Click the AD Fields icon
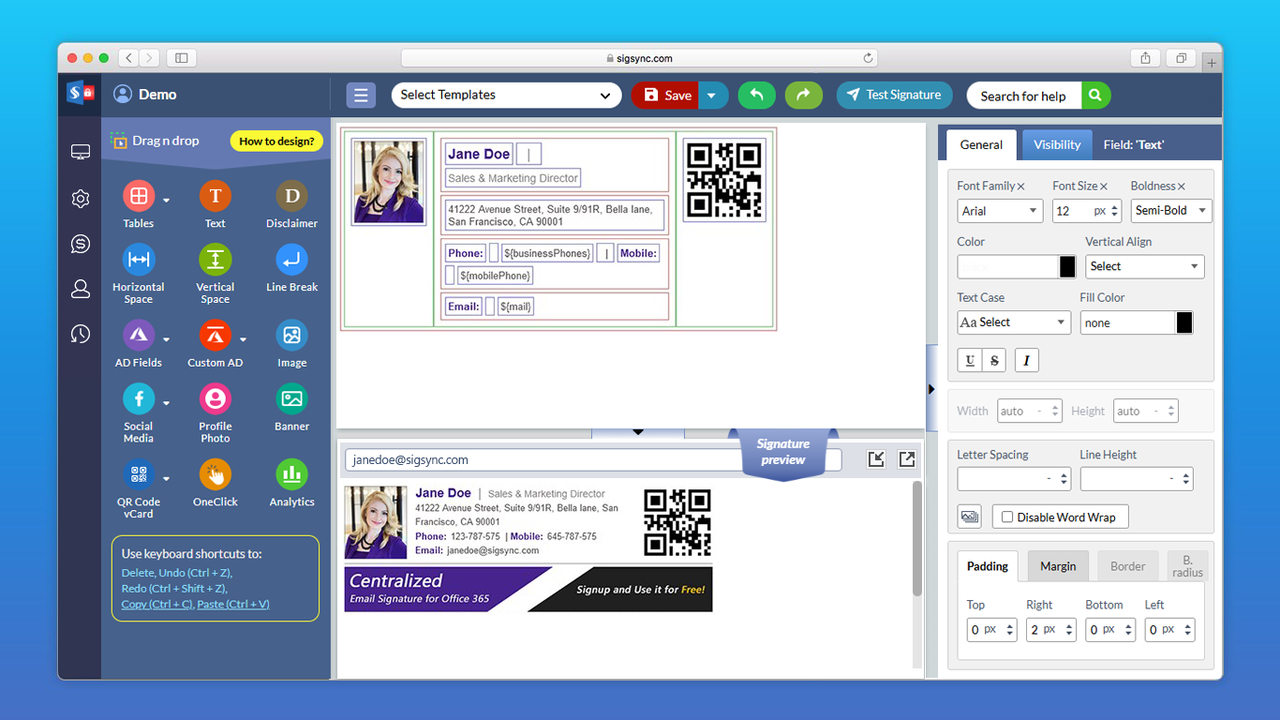 (139, 335)
